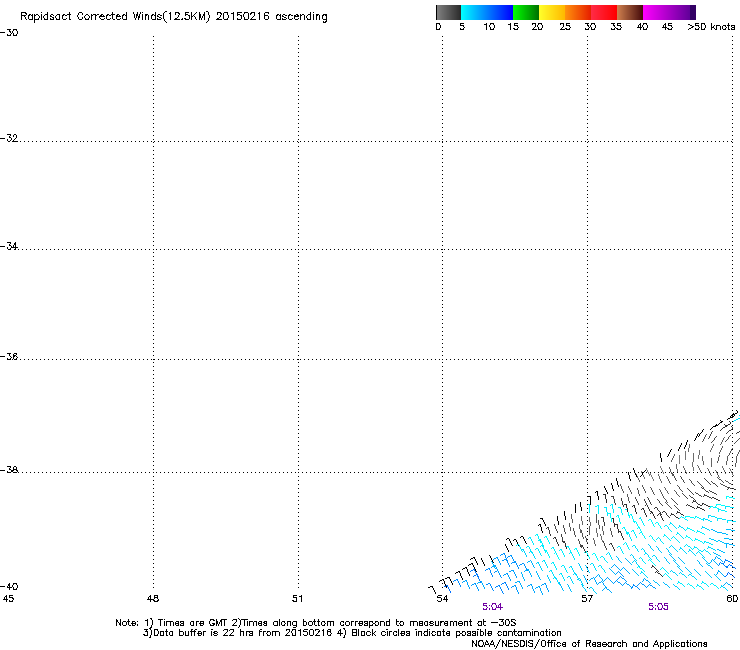Click the '54' longitude axis label
Image resolution: width=740 pixels, height=650 pixels.
click(x=442, y=599)
